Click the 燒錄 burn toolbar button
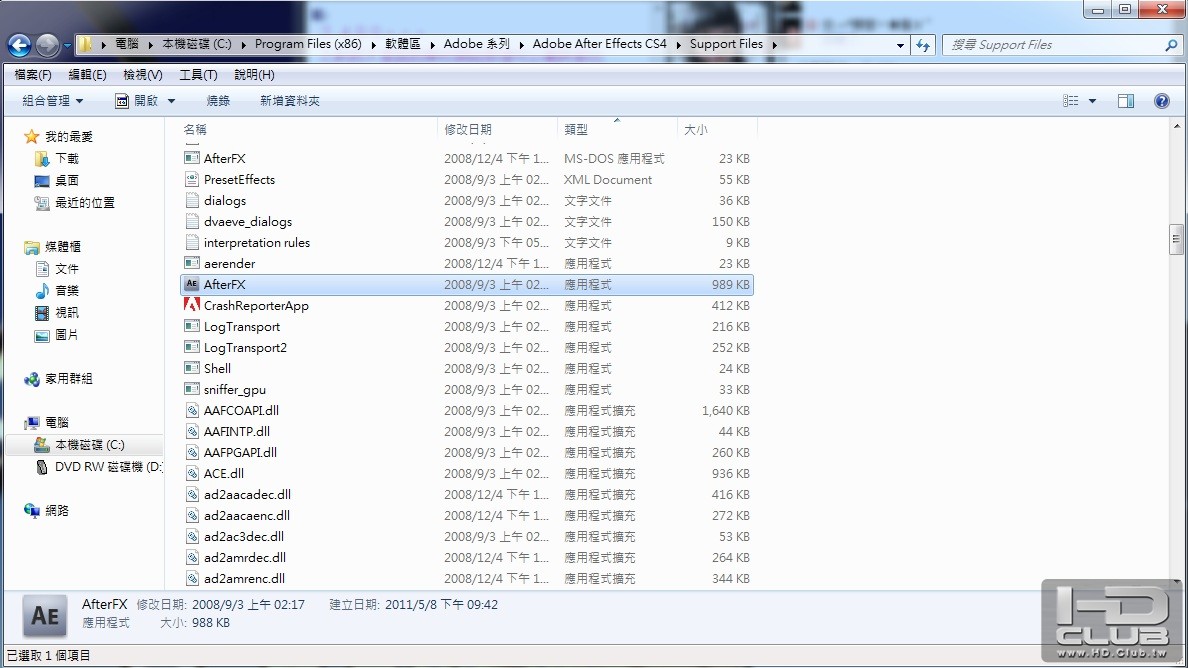The height and width of the screenshot is (668, 1188). [x=218, y=101]
